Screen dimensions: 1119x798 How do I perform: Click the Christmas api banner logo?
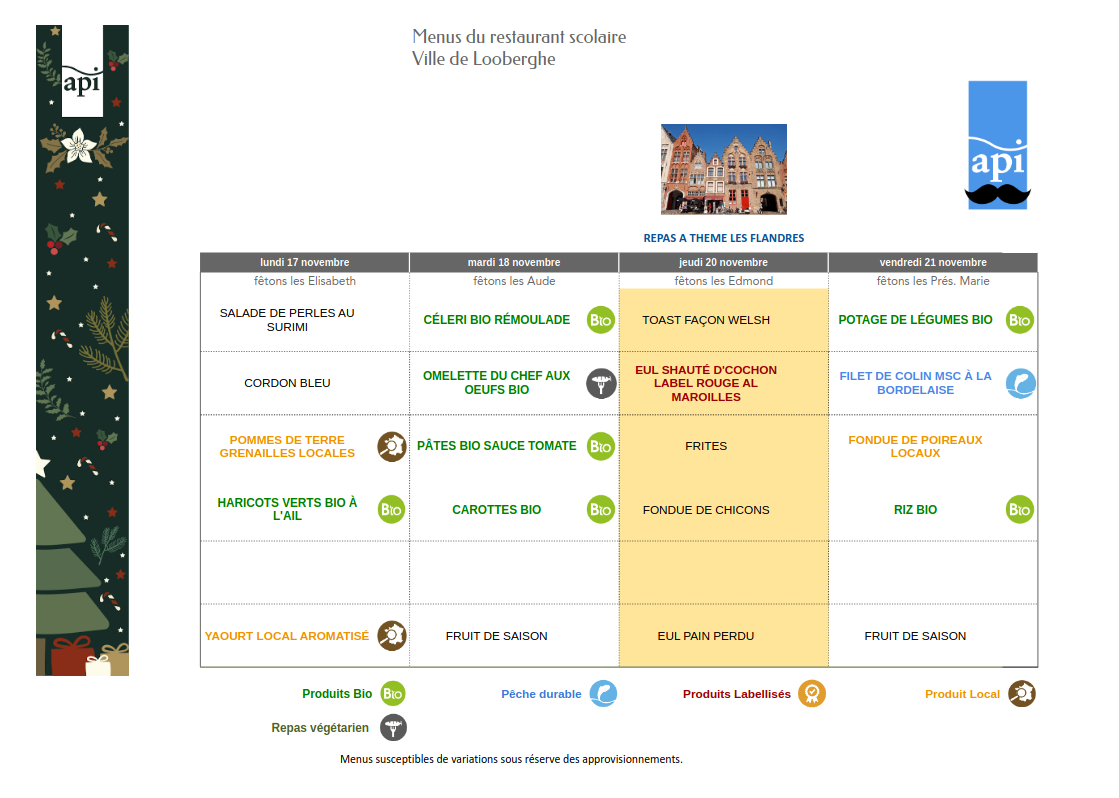tap(82, 82)
